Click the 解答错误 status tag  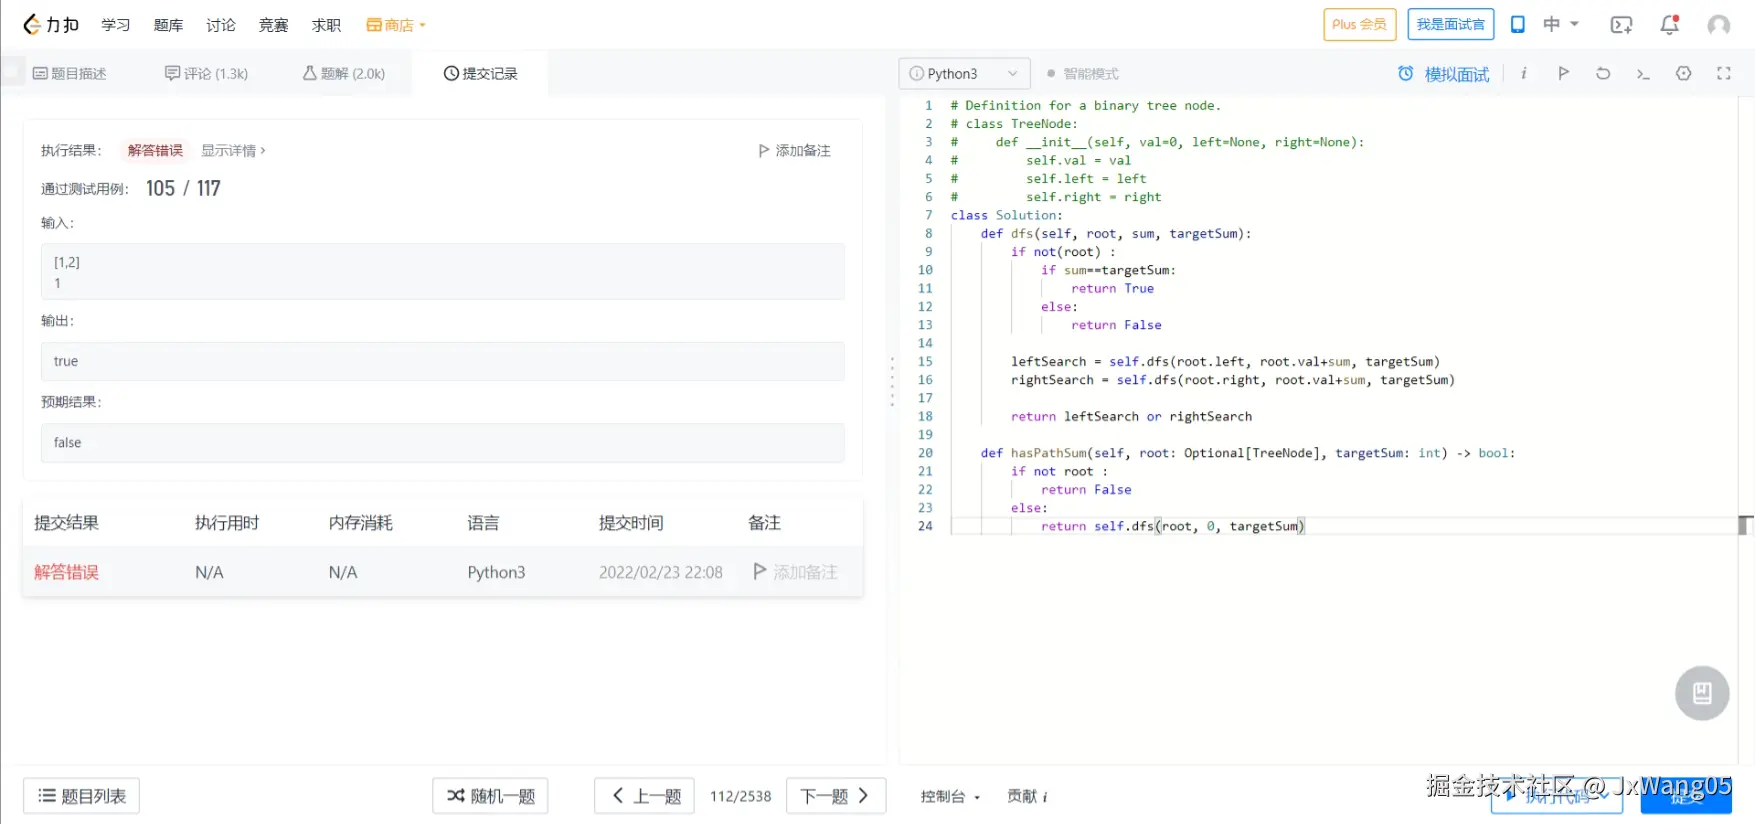pyautogui.click(x=155, y=151)
